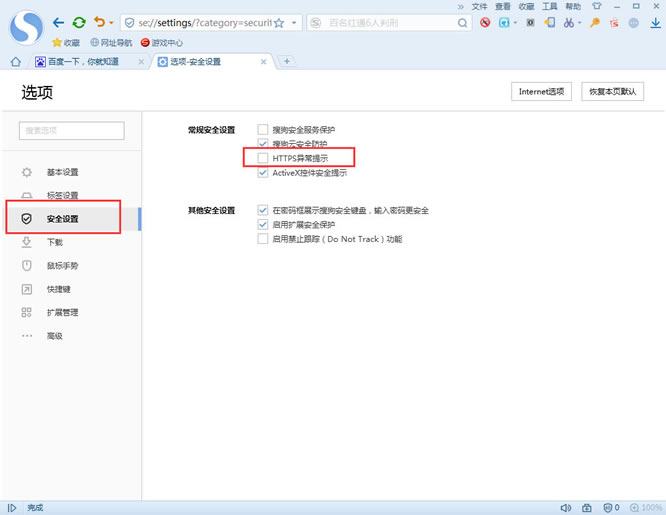Click the shield icon in address bar
Image resolution: width=666 pixels, height=515 pixels.
pyautogui.click(x=130, y=23)
